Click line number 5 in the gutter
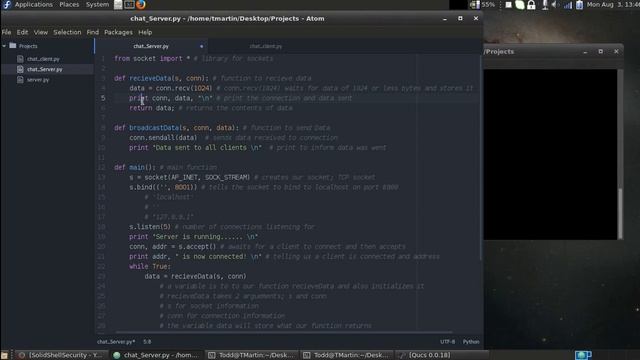The height and width of the screenshot is (360, 640). pos(103,98)
